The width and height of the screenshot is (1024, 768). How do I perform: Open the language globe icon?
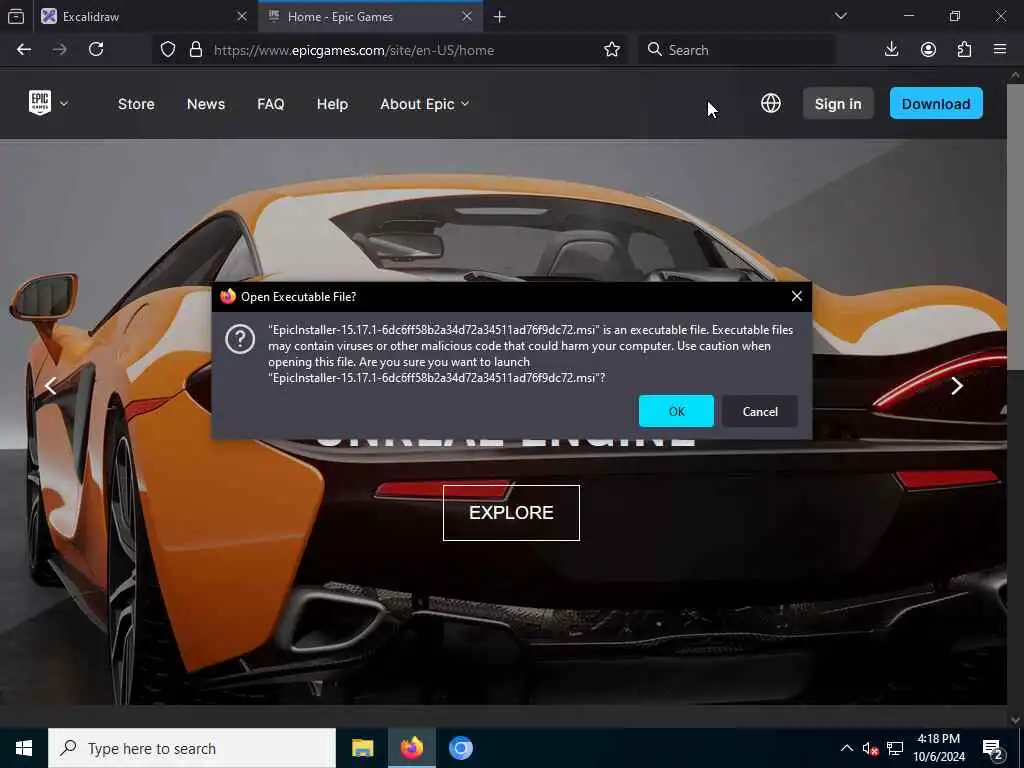pos(771,103)
